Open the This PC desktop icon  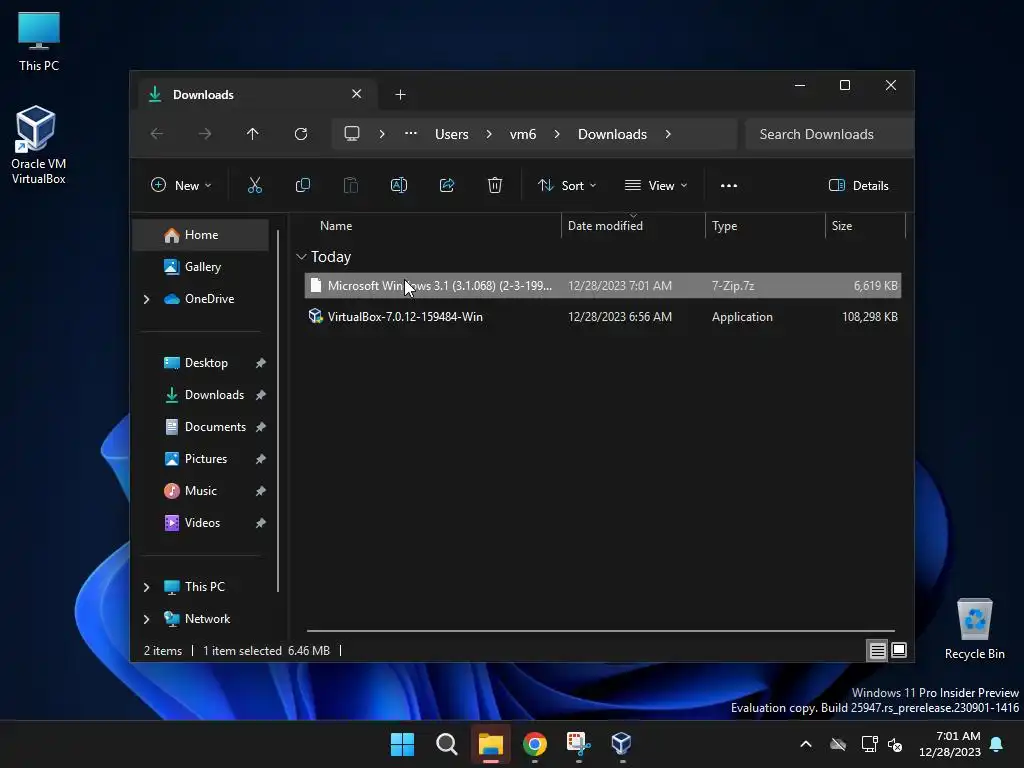(39, 40)
